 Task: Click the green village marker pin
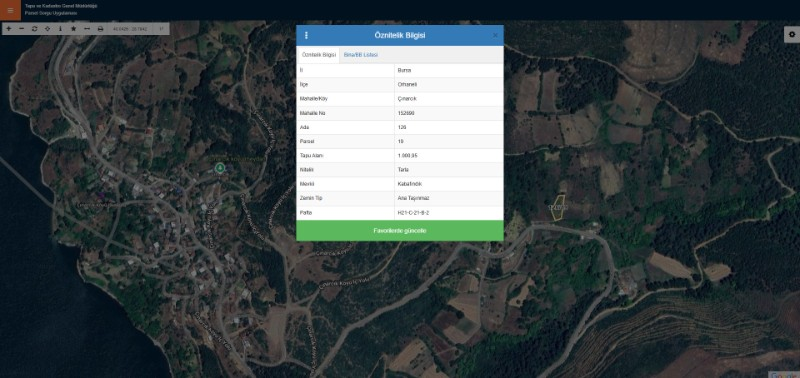point(219,167)
